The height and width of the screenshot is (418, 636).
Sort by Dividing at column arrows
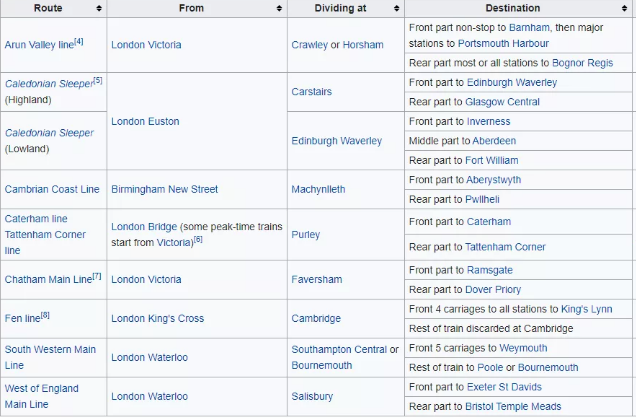tap(396, 8)
